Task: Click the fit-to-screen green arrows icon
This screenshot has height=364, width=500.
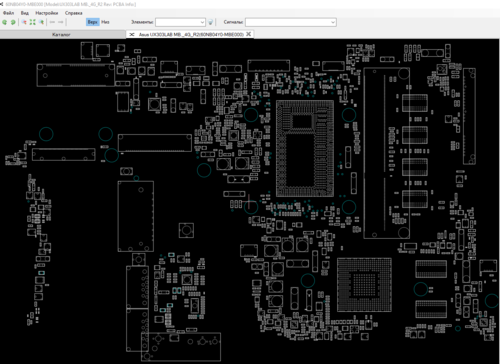Action: pyautogui.click(x=32, y=22)
